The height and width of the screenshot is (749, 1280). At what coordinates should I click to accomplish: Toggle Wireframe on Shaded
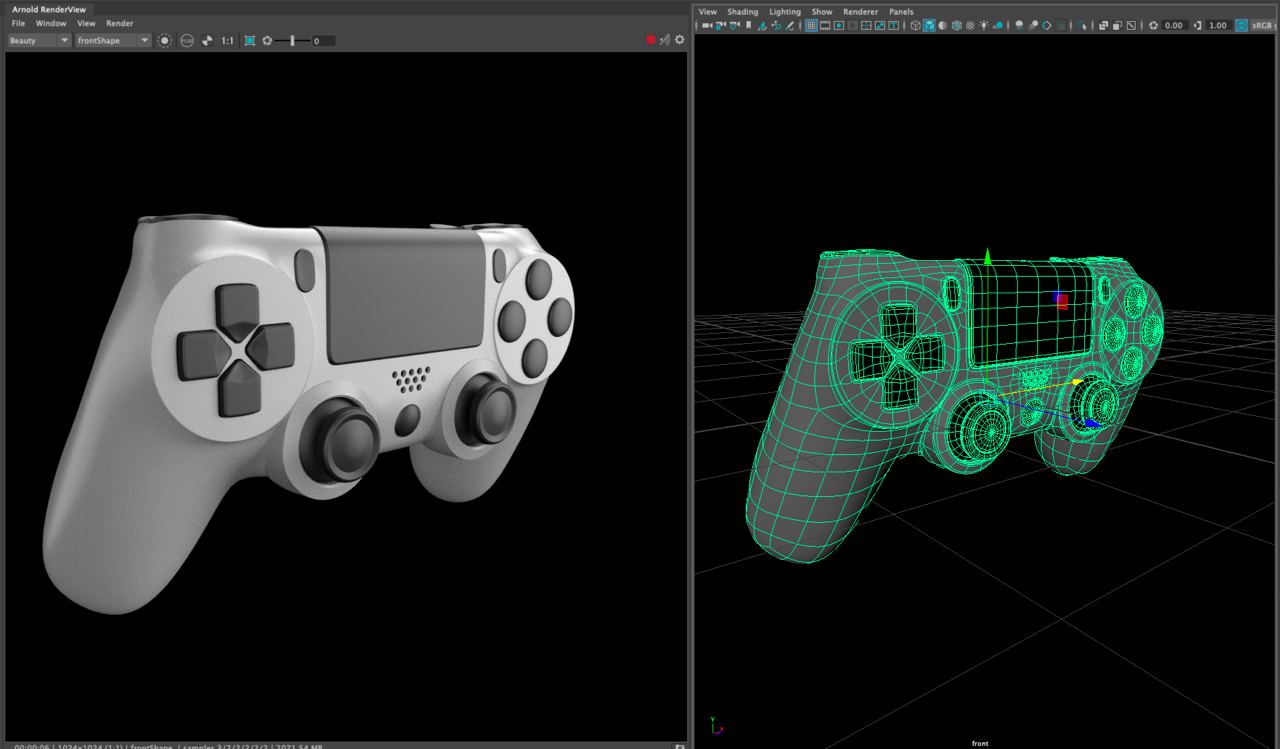click(956, 25)
